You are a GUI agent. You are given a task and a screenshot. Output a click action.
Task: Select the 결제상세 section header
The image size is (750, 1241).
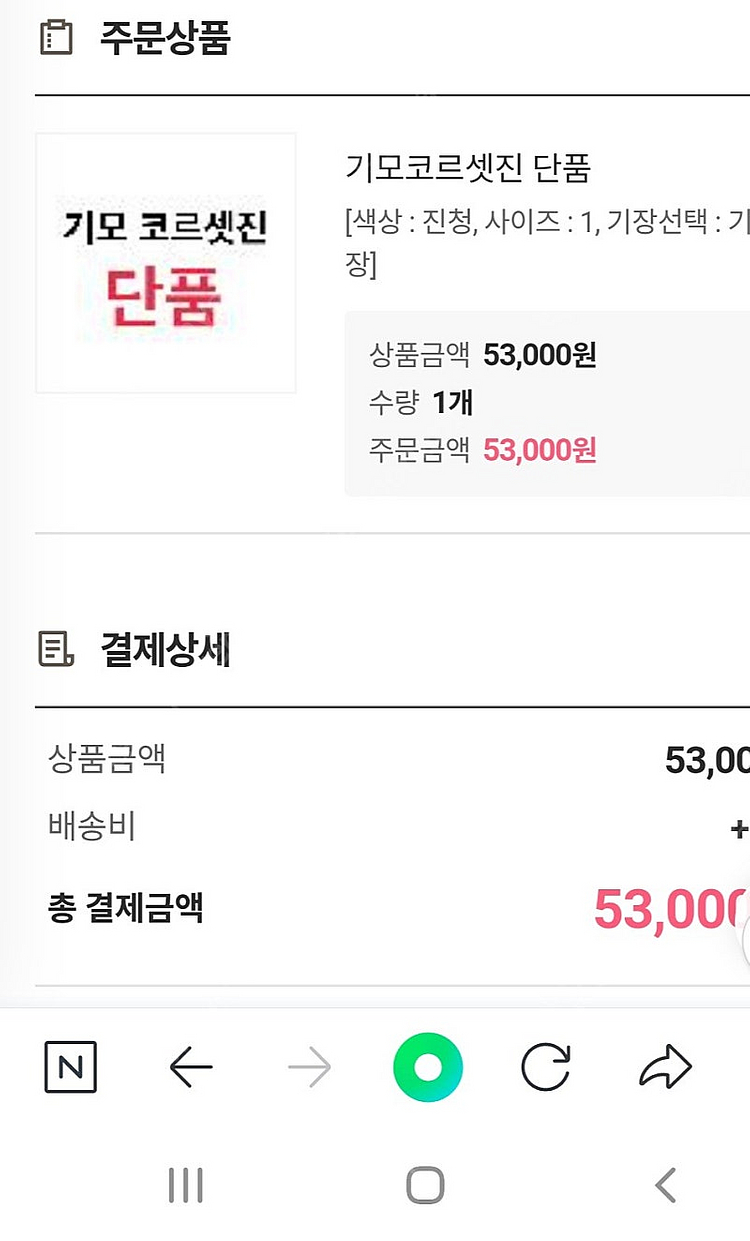pyautogui.click(x=165, y=649)
